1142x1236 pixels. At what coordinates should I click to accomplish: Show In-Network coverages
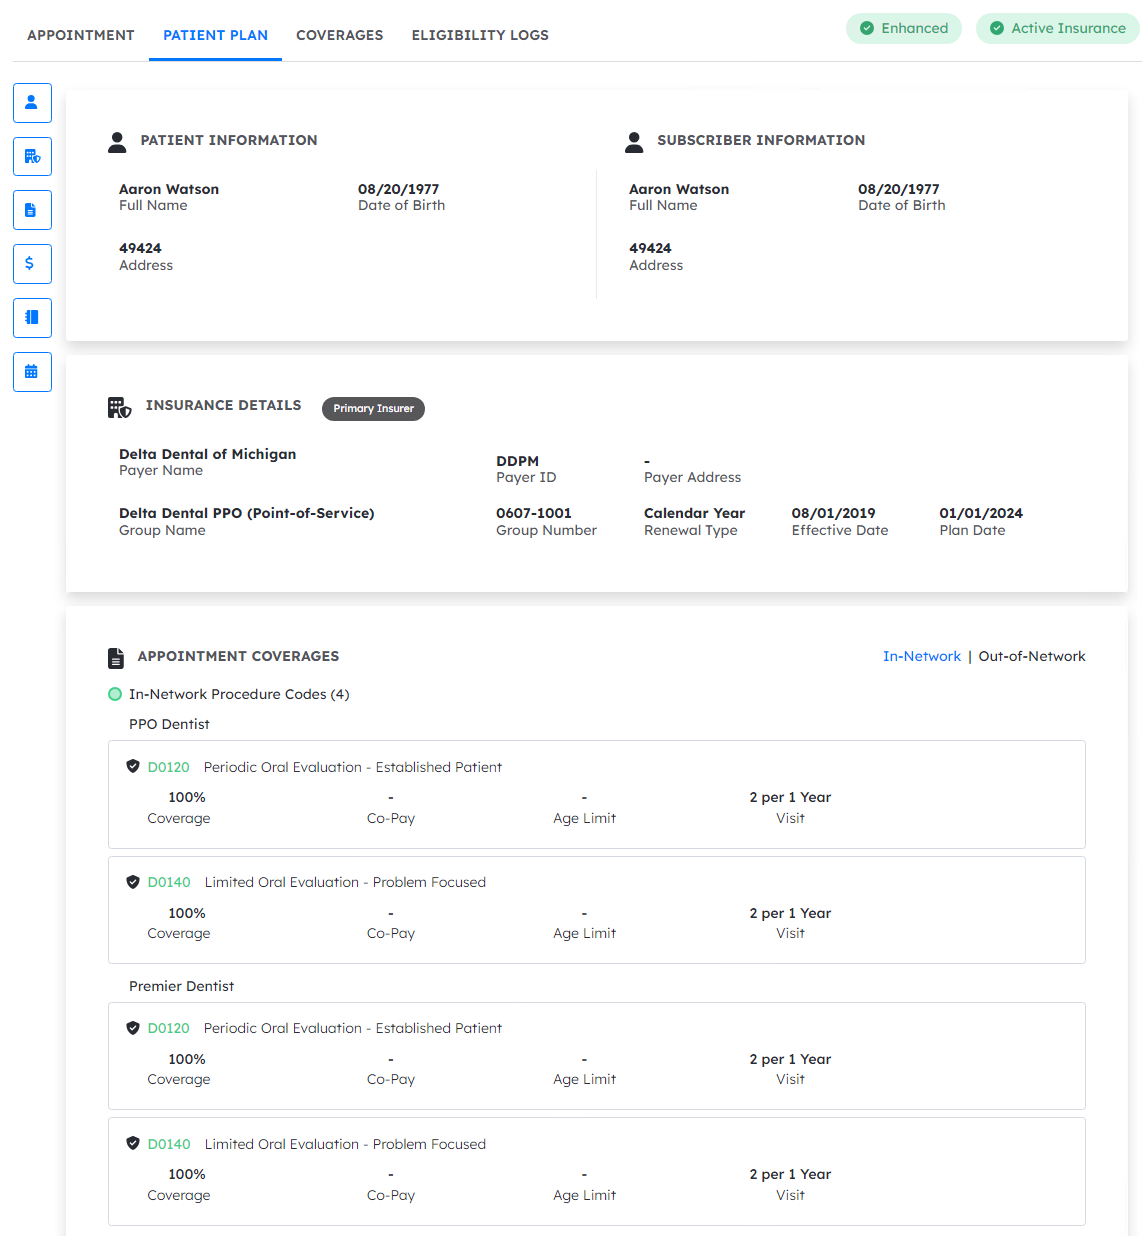pos(921,657)
